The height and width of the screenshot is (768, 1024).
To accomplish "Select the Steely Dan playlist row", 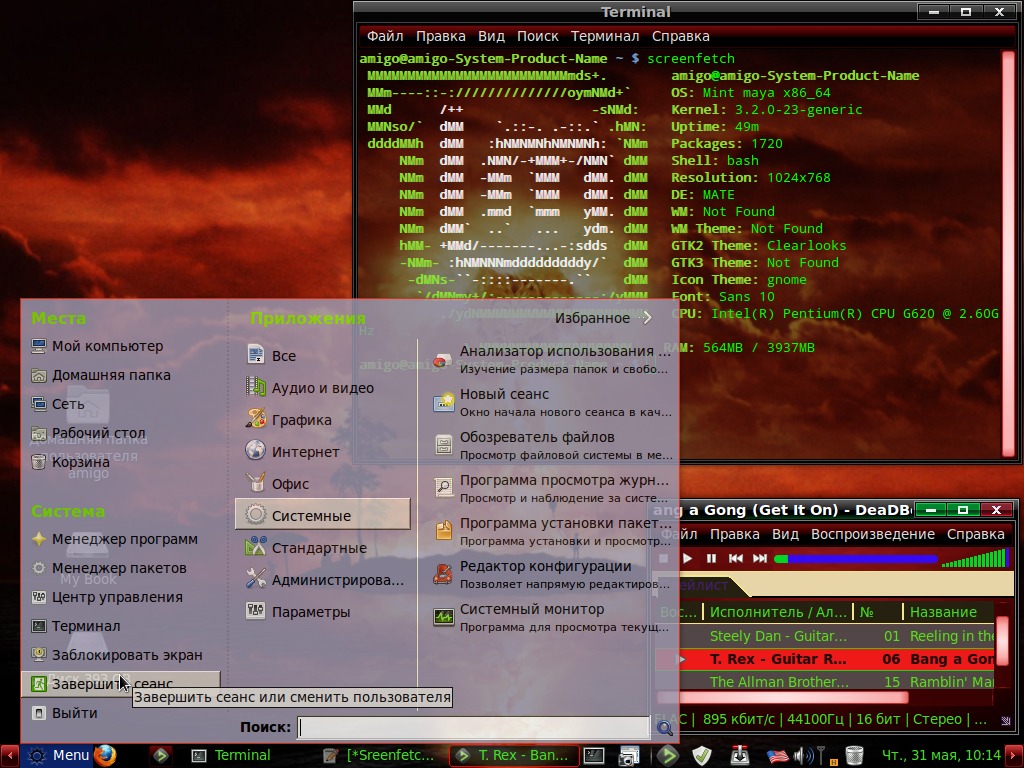I will (825, 636).
